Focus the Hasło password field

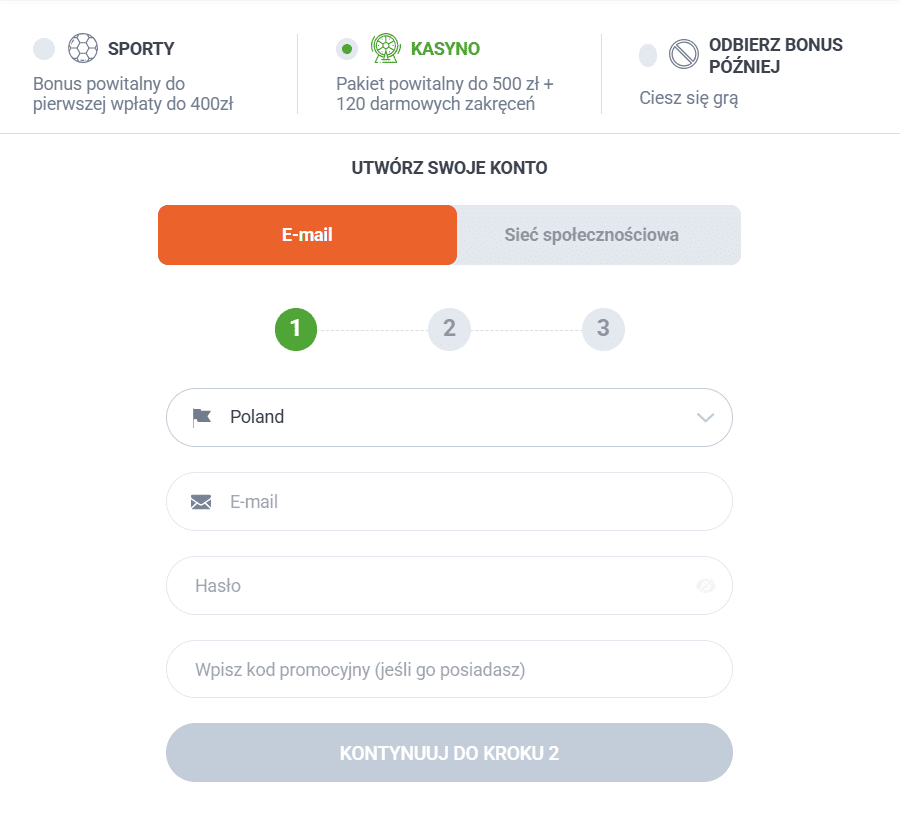click(x=430, y=586)
